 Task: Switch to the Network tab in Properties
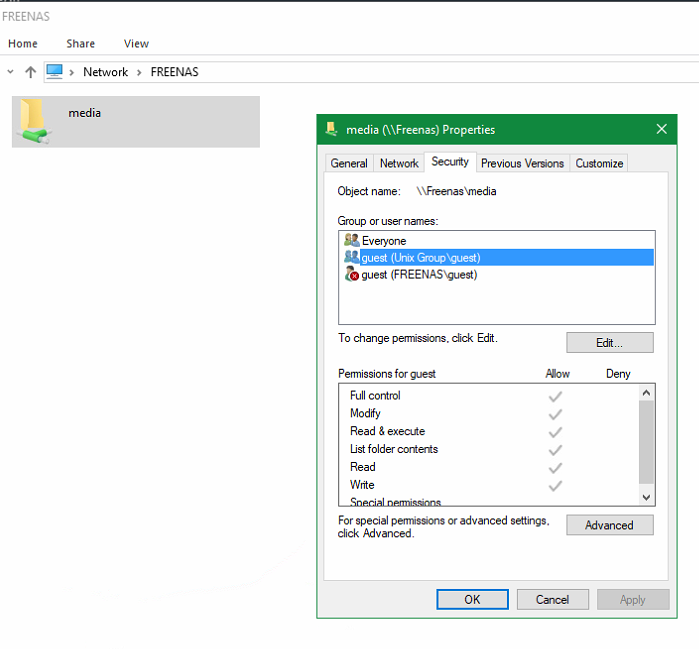tap(399, 163)
